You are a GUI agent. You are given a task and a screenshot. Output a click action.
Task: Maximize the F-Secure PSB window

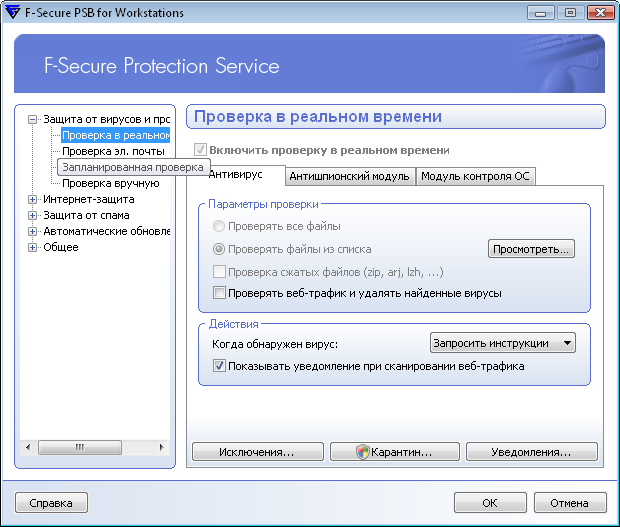570,13
